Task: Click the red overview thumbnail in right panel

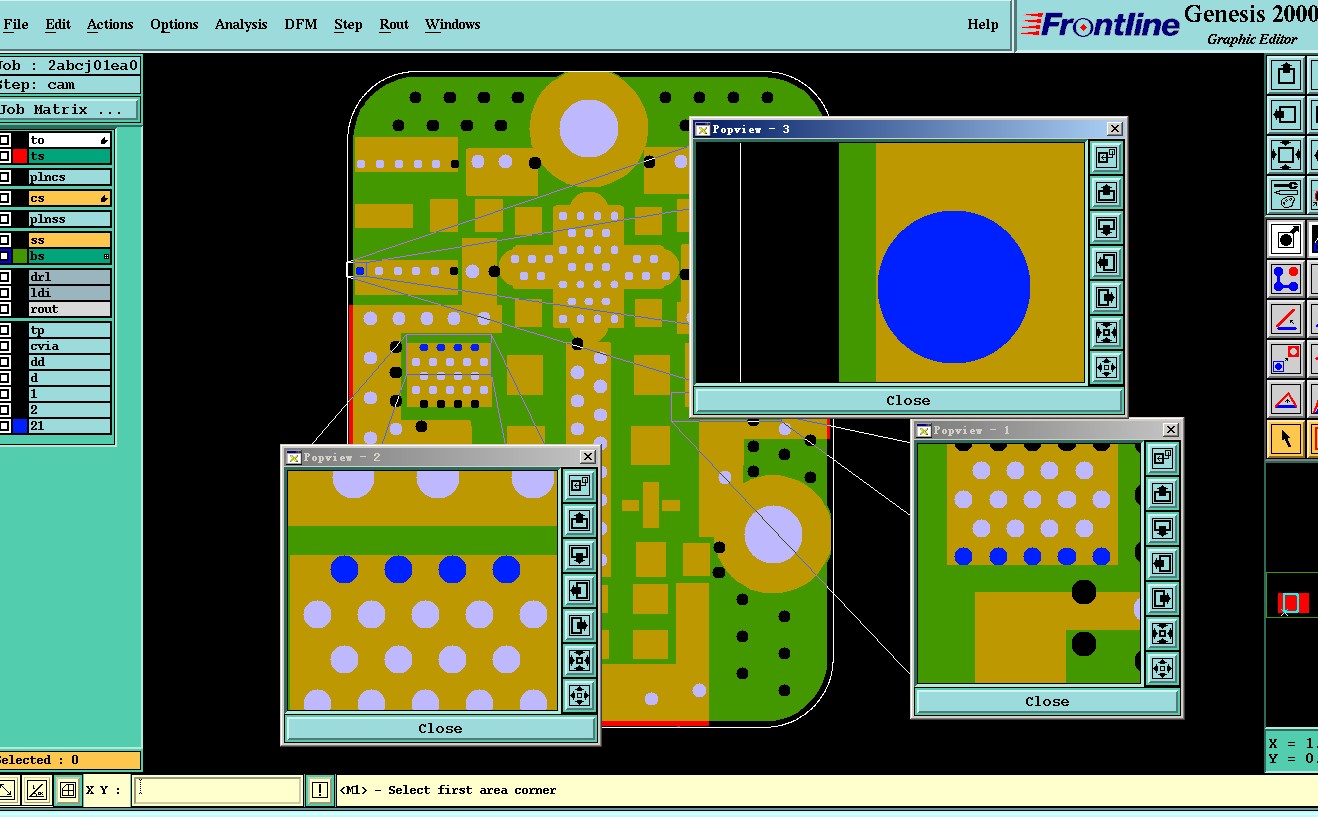Action: click(1292, 603)
